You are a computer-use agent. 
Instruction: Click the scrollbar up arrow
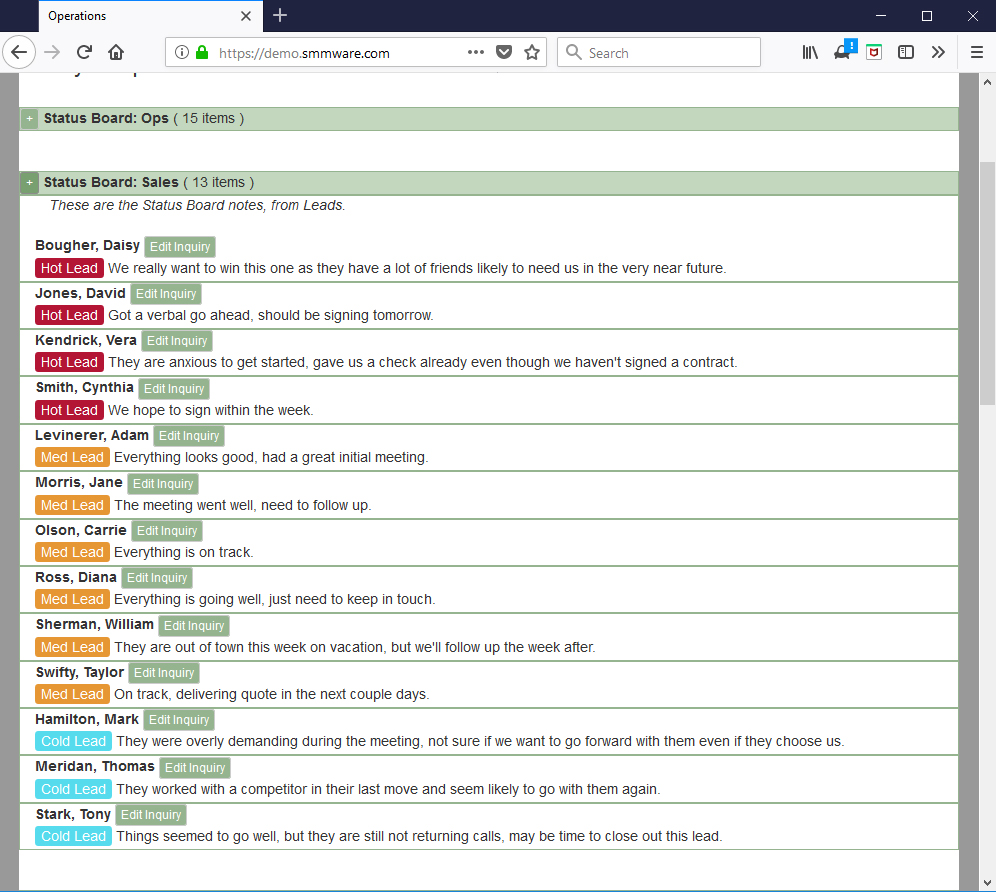click(987, 82)
